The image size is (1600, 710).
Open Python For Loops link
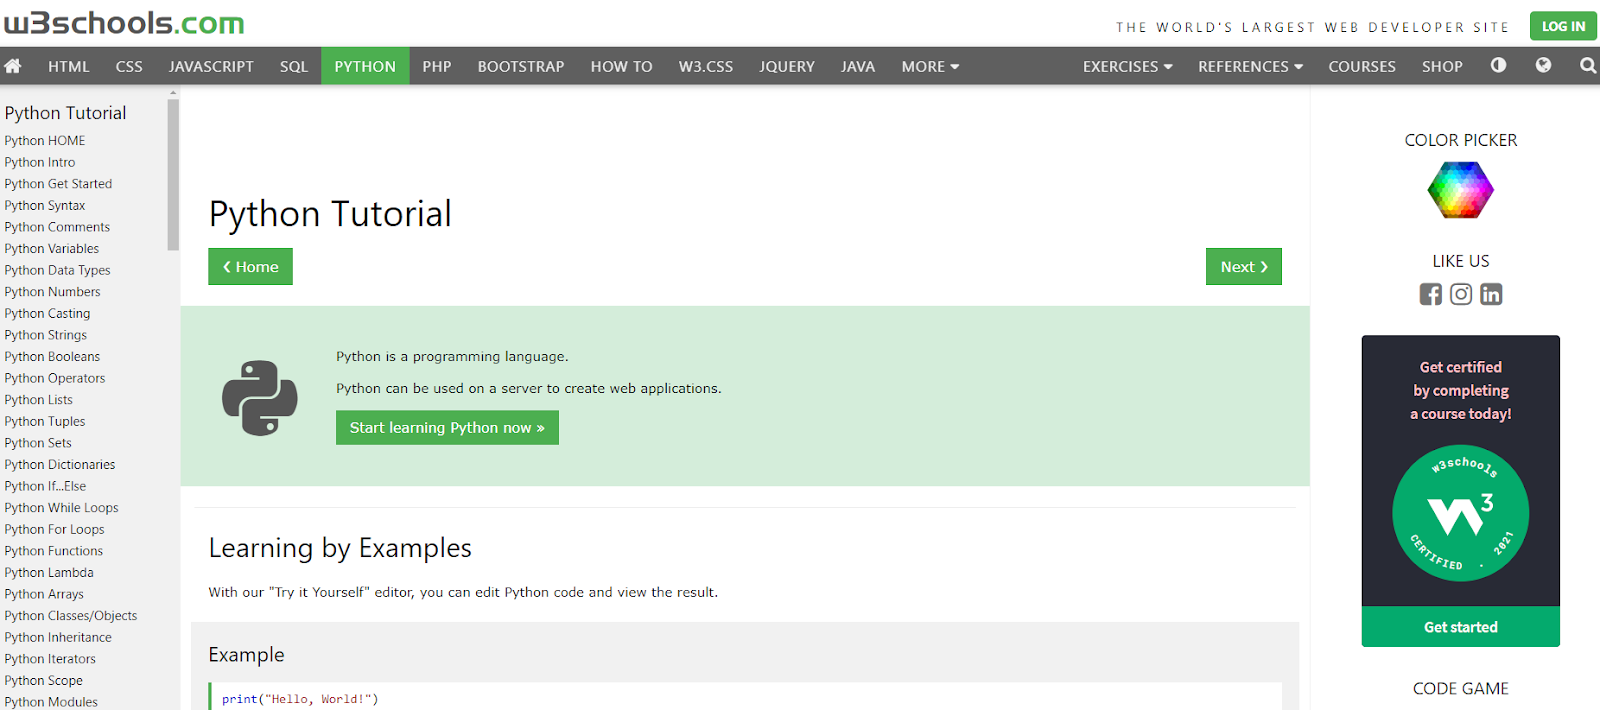(54, 530)
